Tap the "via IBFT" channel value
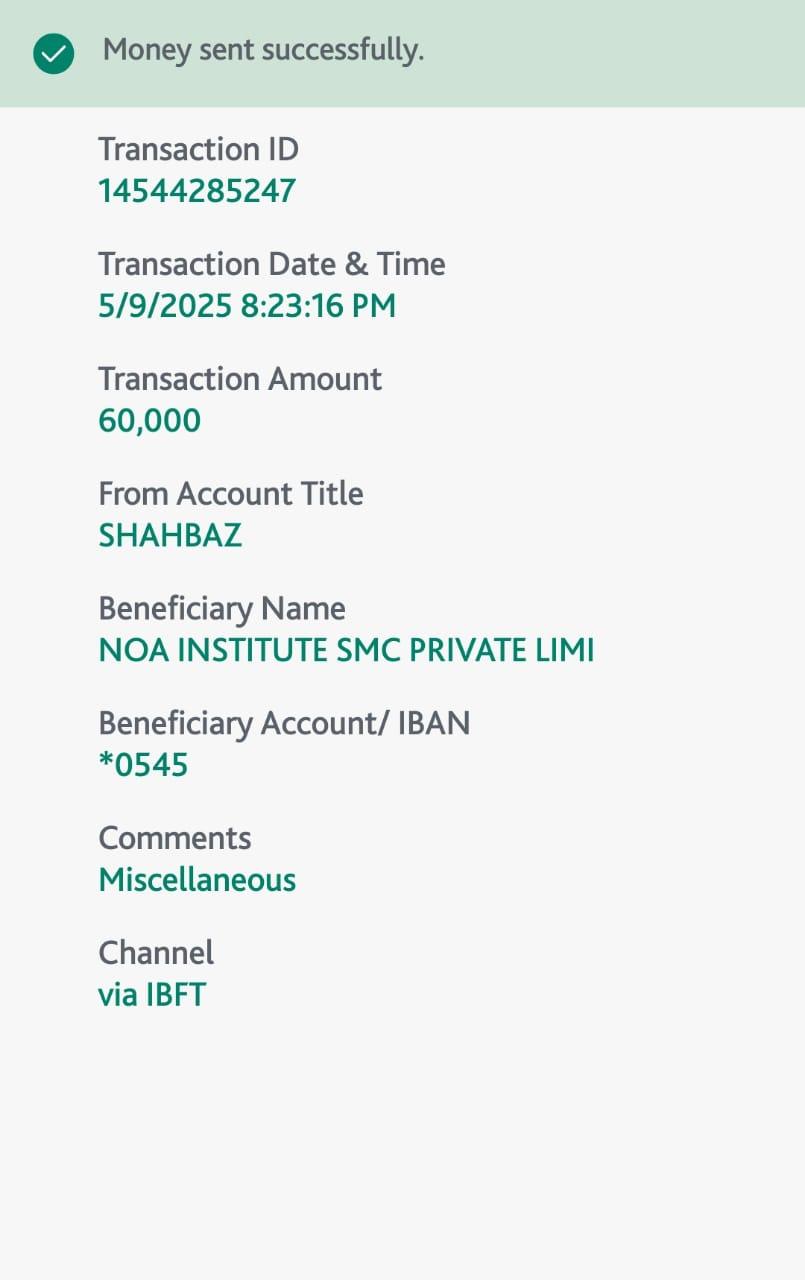 click(152, 996)
